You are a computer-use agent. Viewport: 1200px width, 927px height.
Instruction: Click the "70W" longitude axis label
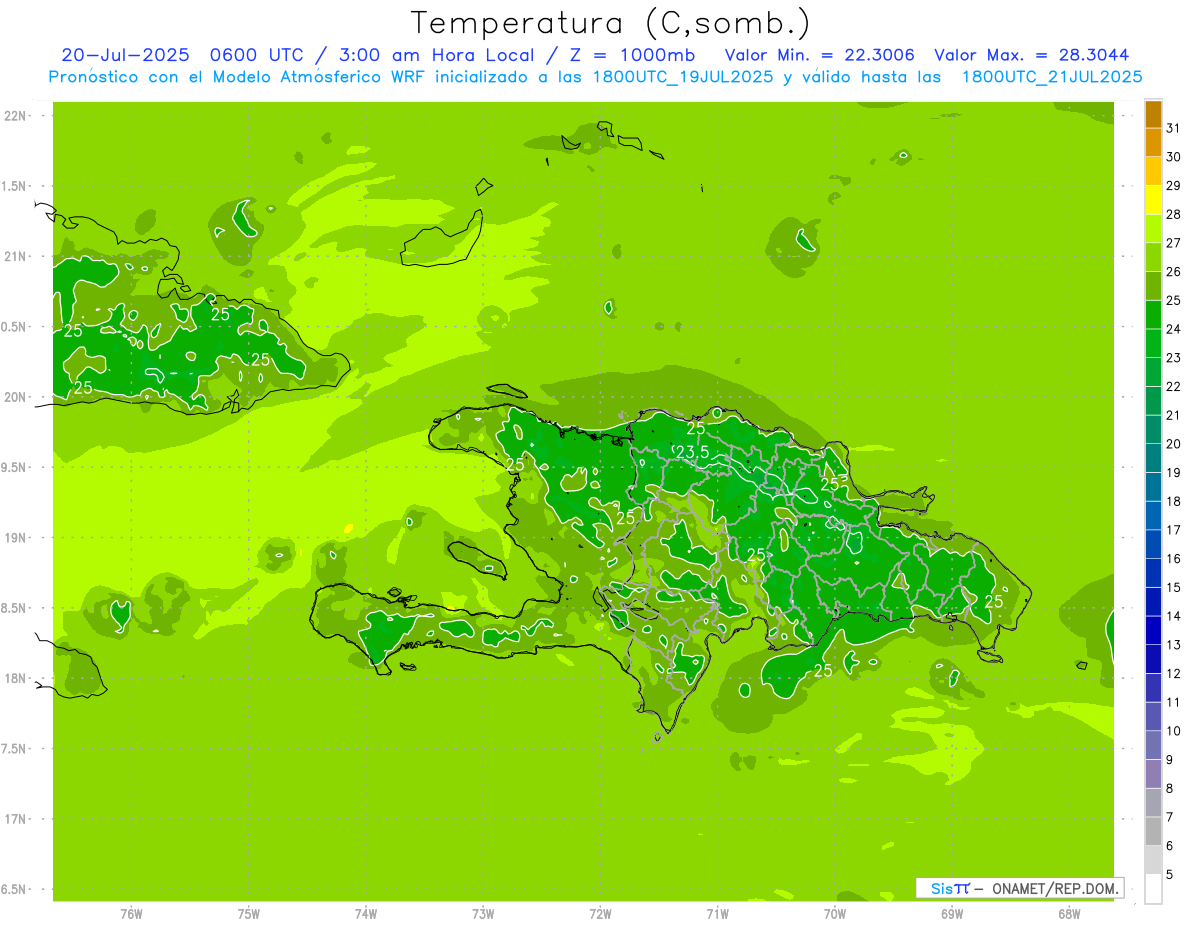[835, 913]
